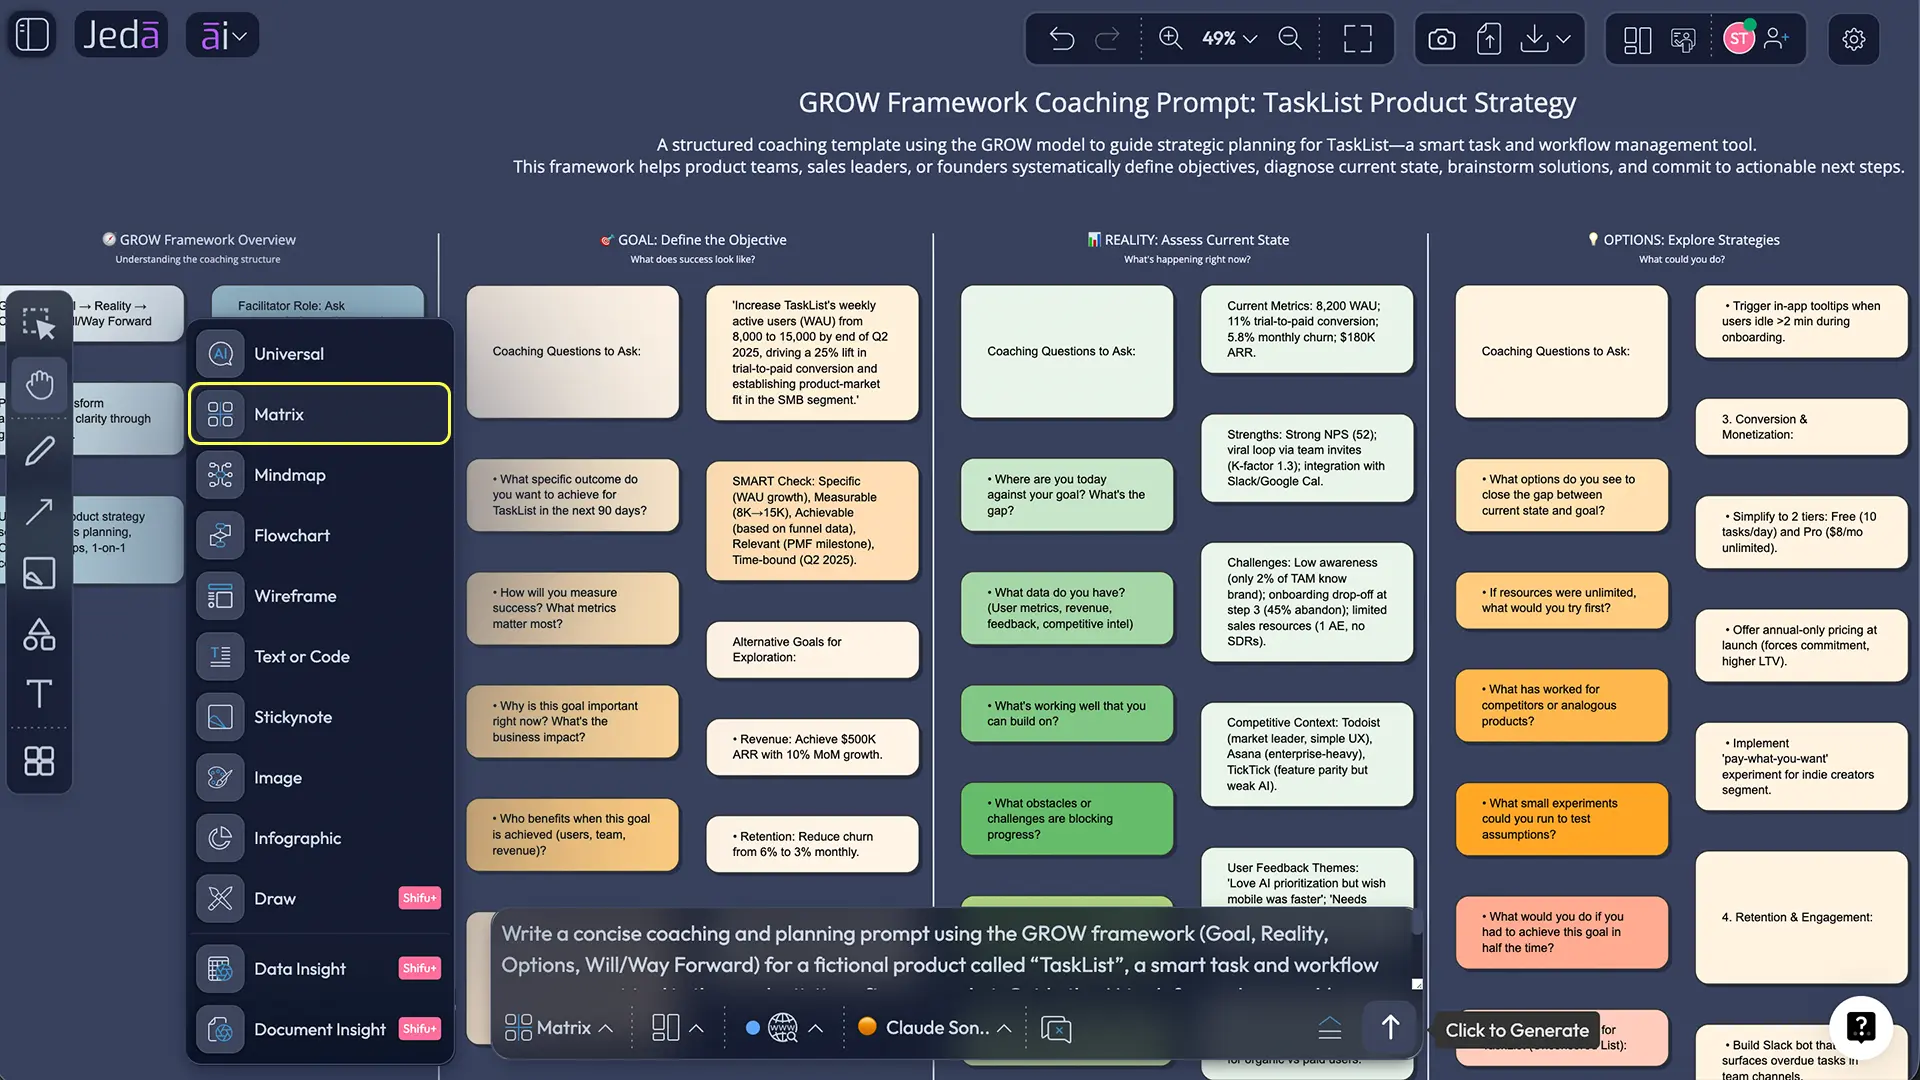Click 'REALITY: Assess Current State' heading
1920x1080 pixels.
(1196, 240)
